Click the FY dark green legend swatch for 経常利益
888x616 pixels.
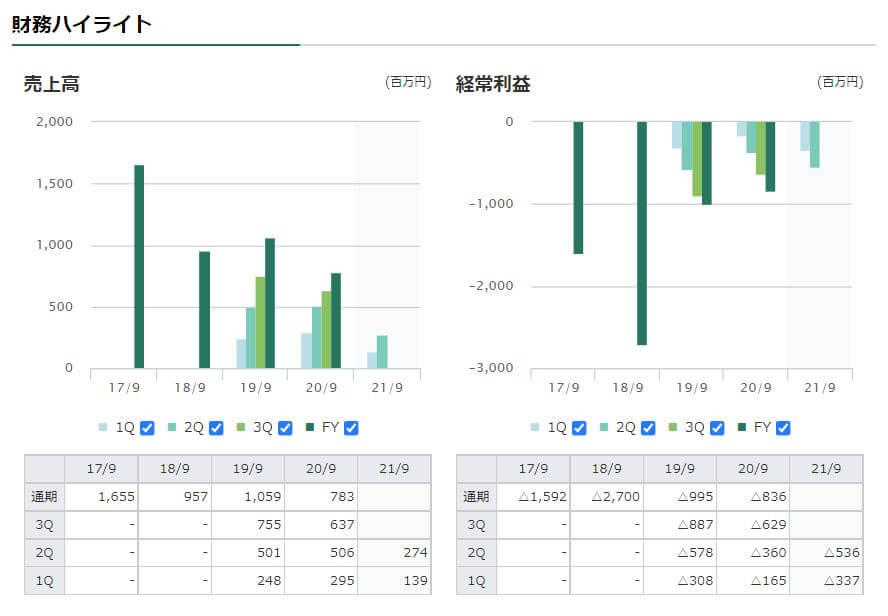(x=742, y=427)
